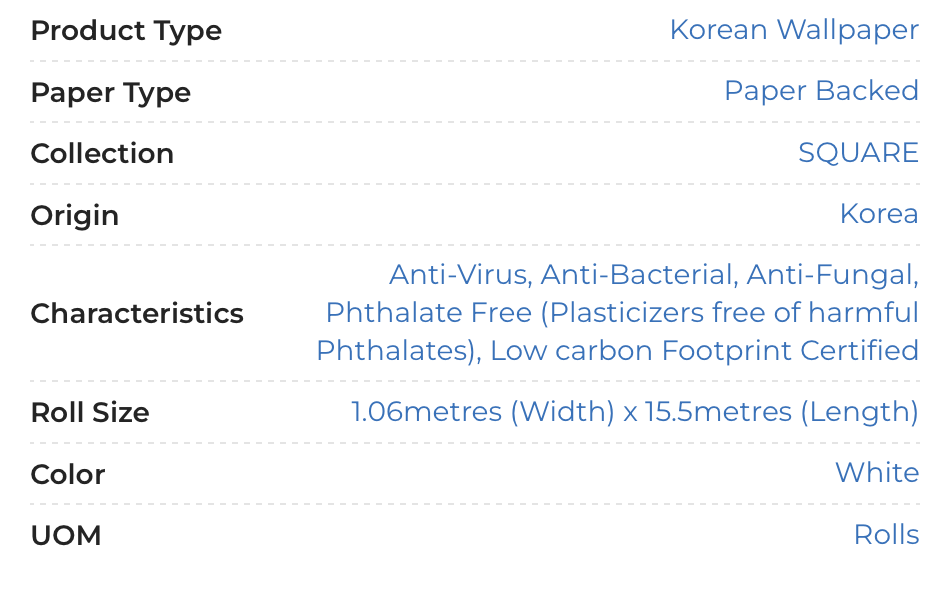Click the Color label
950x590 pixels.
pyautogui.click(x=68, y=474)
